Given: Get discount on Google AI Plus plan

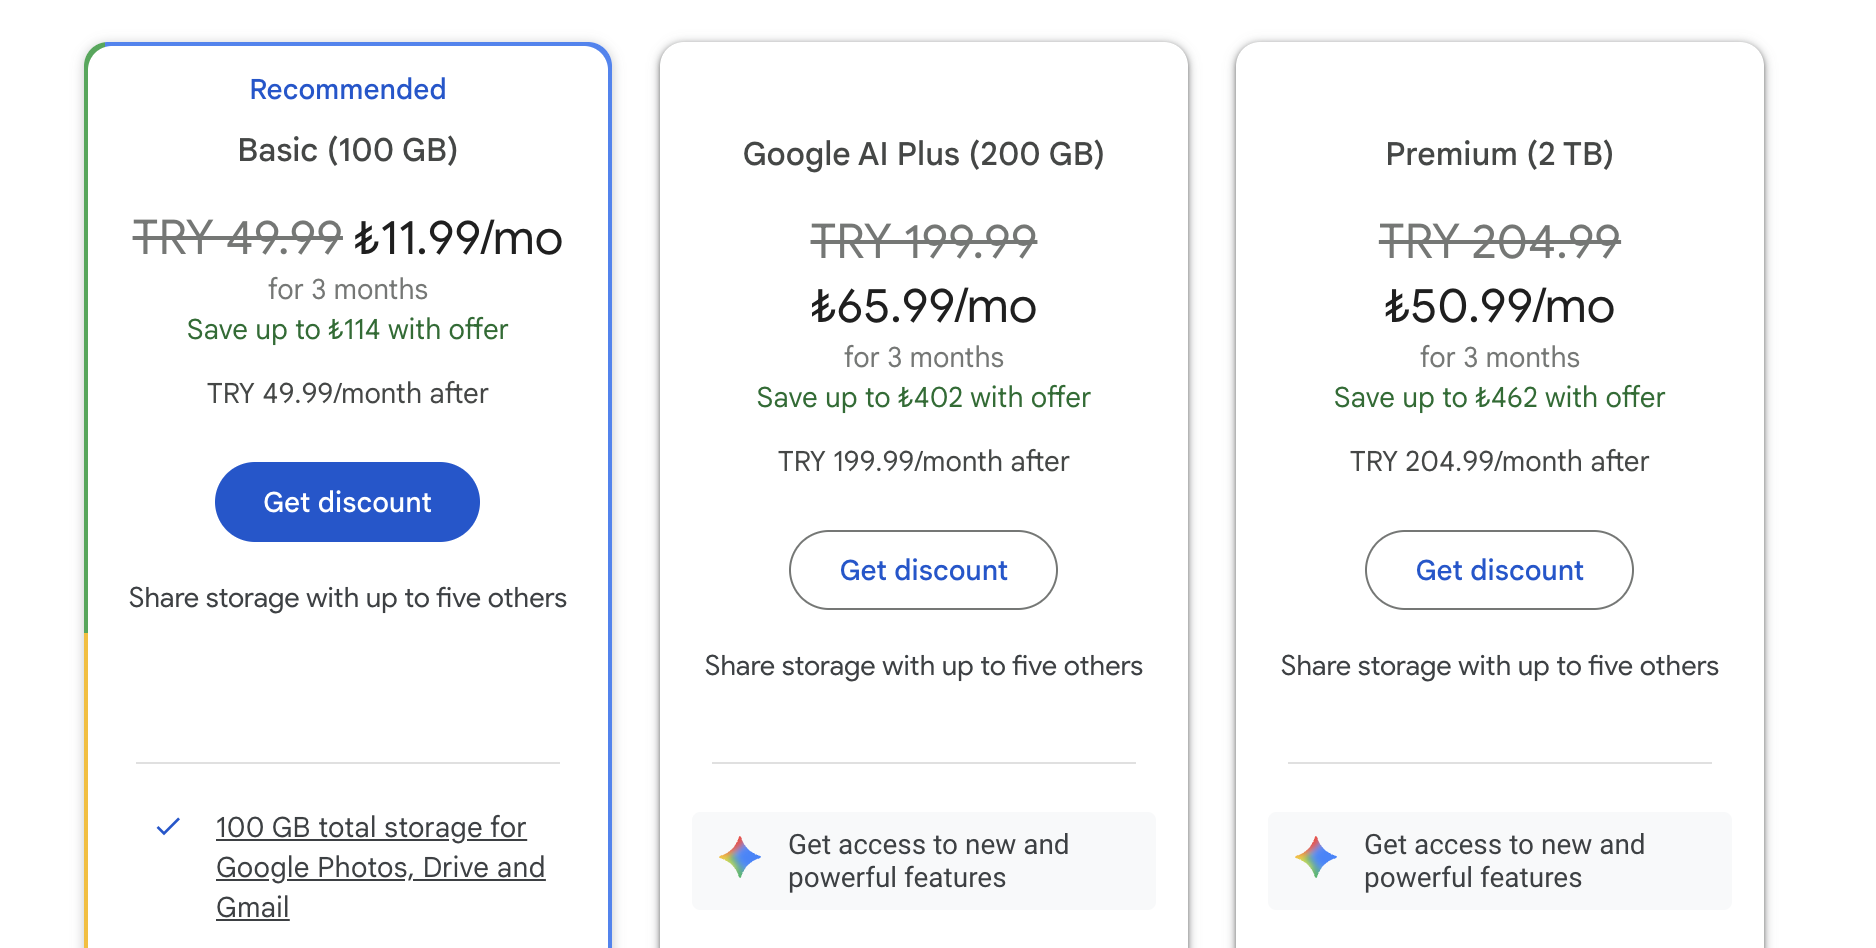Looking at the screenshot, I should [x=923, y=570].
